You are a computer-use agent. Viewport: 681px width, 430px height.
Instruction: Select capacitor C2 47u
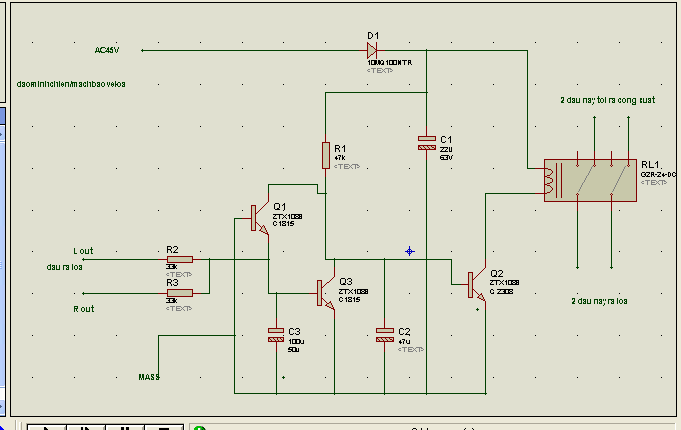pos(385,335)
